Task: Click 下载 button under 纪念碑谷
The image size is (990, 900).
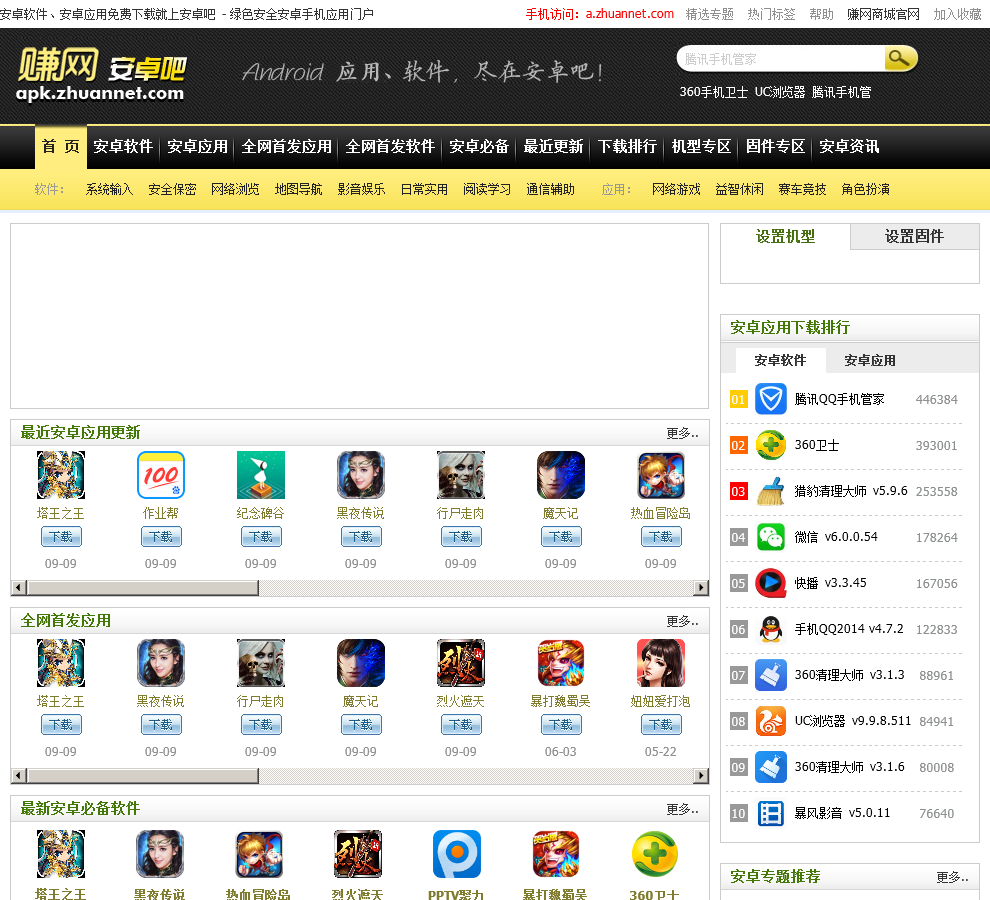Action: coord(261,537)
